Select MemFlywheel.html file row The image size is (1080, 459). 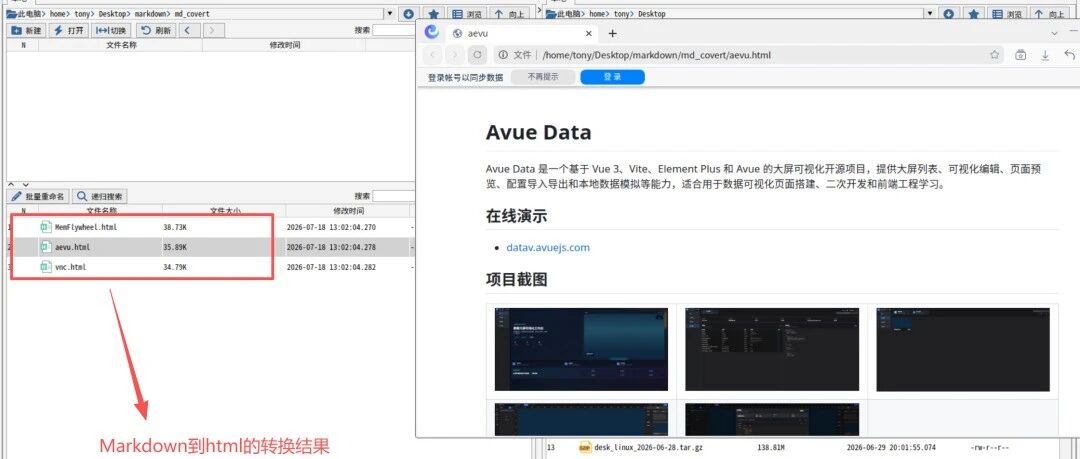click(210, 227)
